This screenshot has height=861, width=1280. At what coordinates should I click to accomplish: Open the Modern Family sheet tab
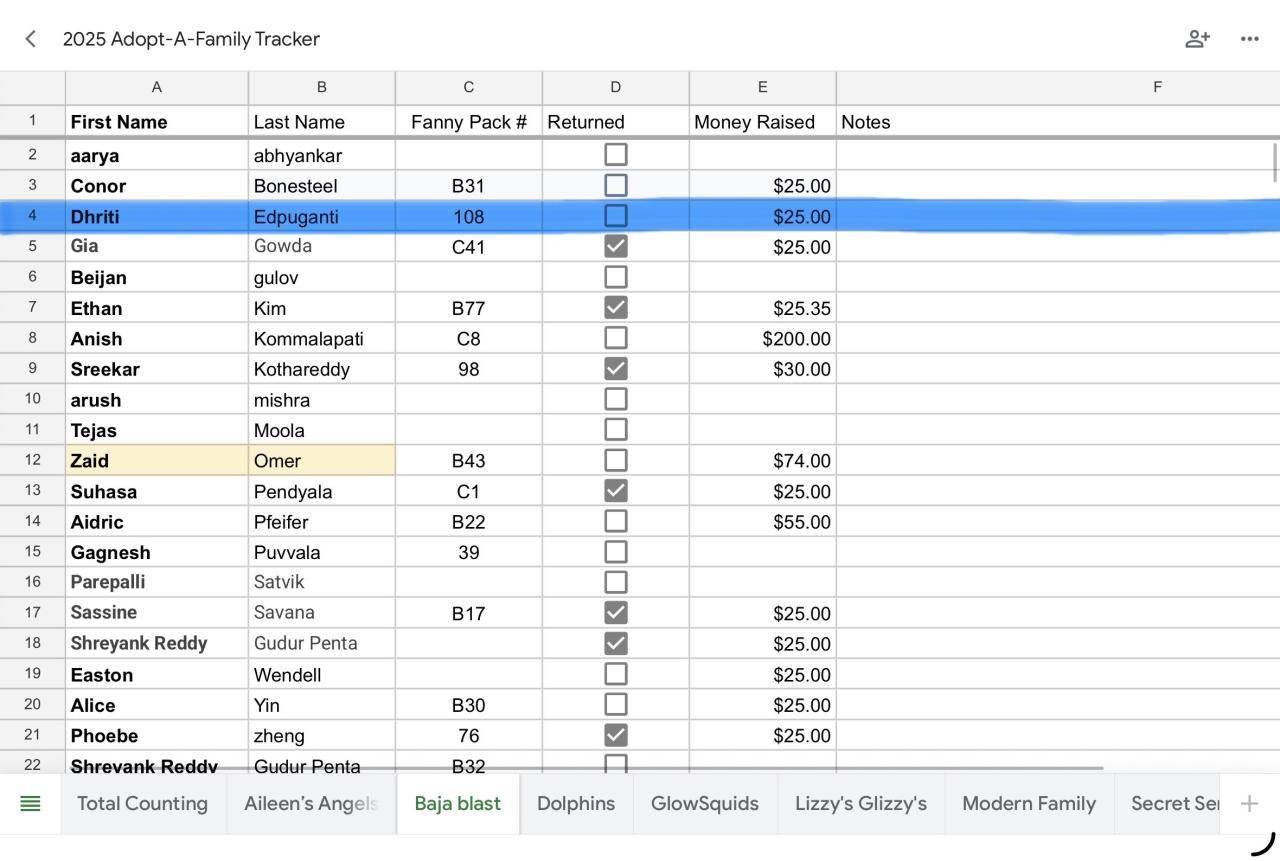(x=1029, y=803)
